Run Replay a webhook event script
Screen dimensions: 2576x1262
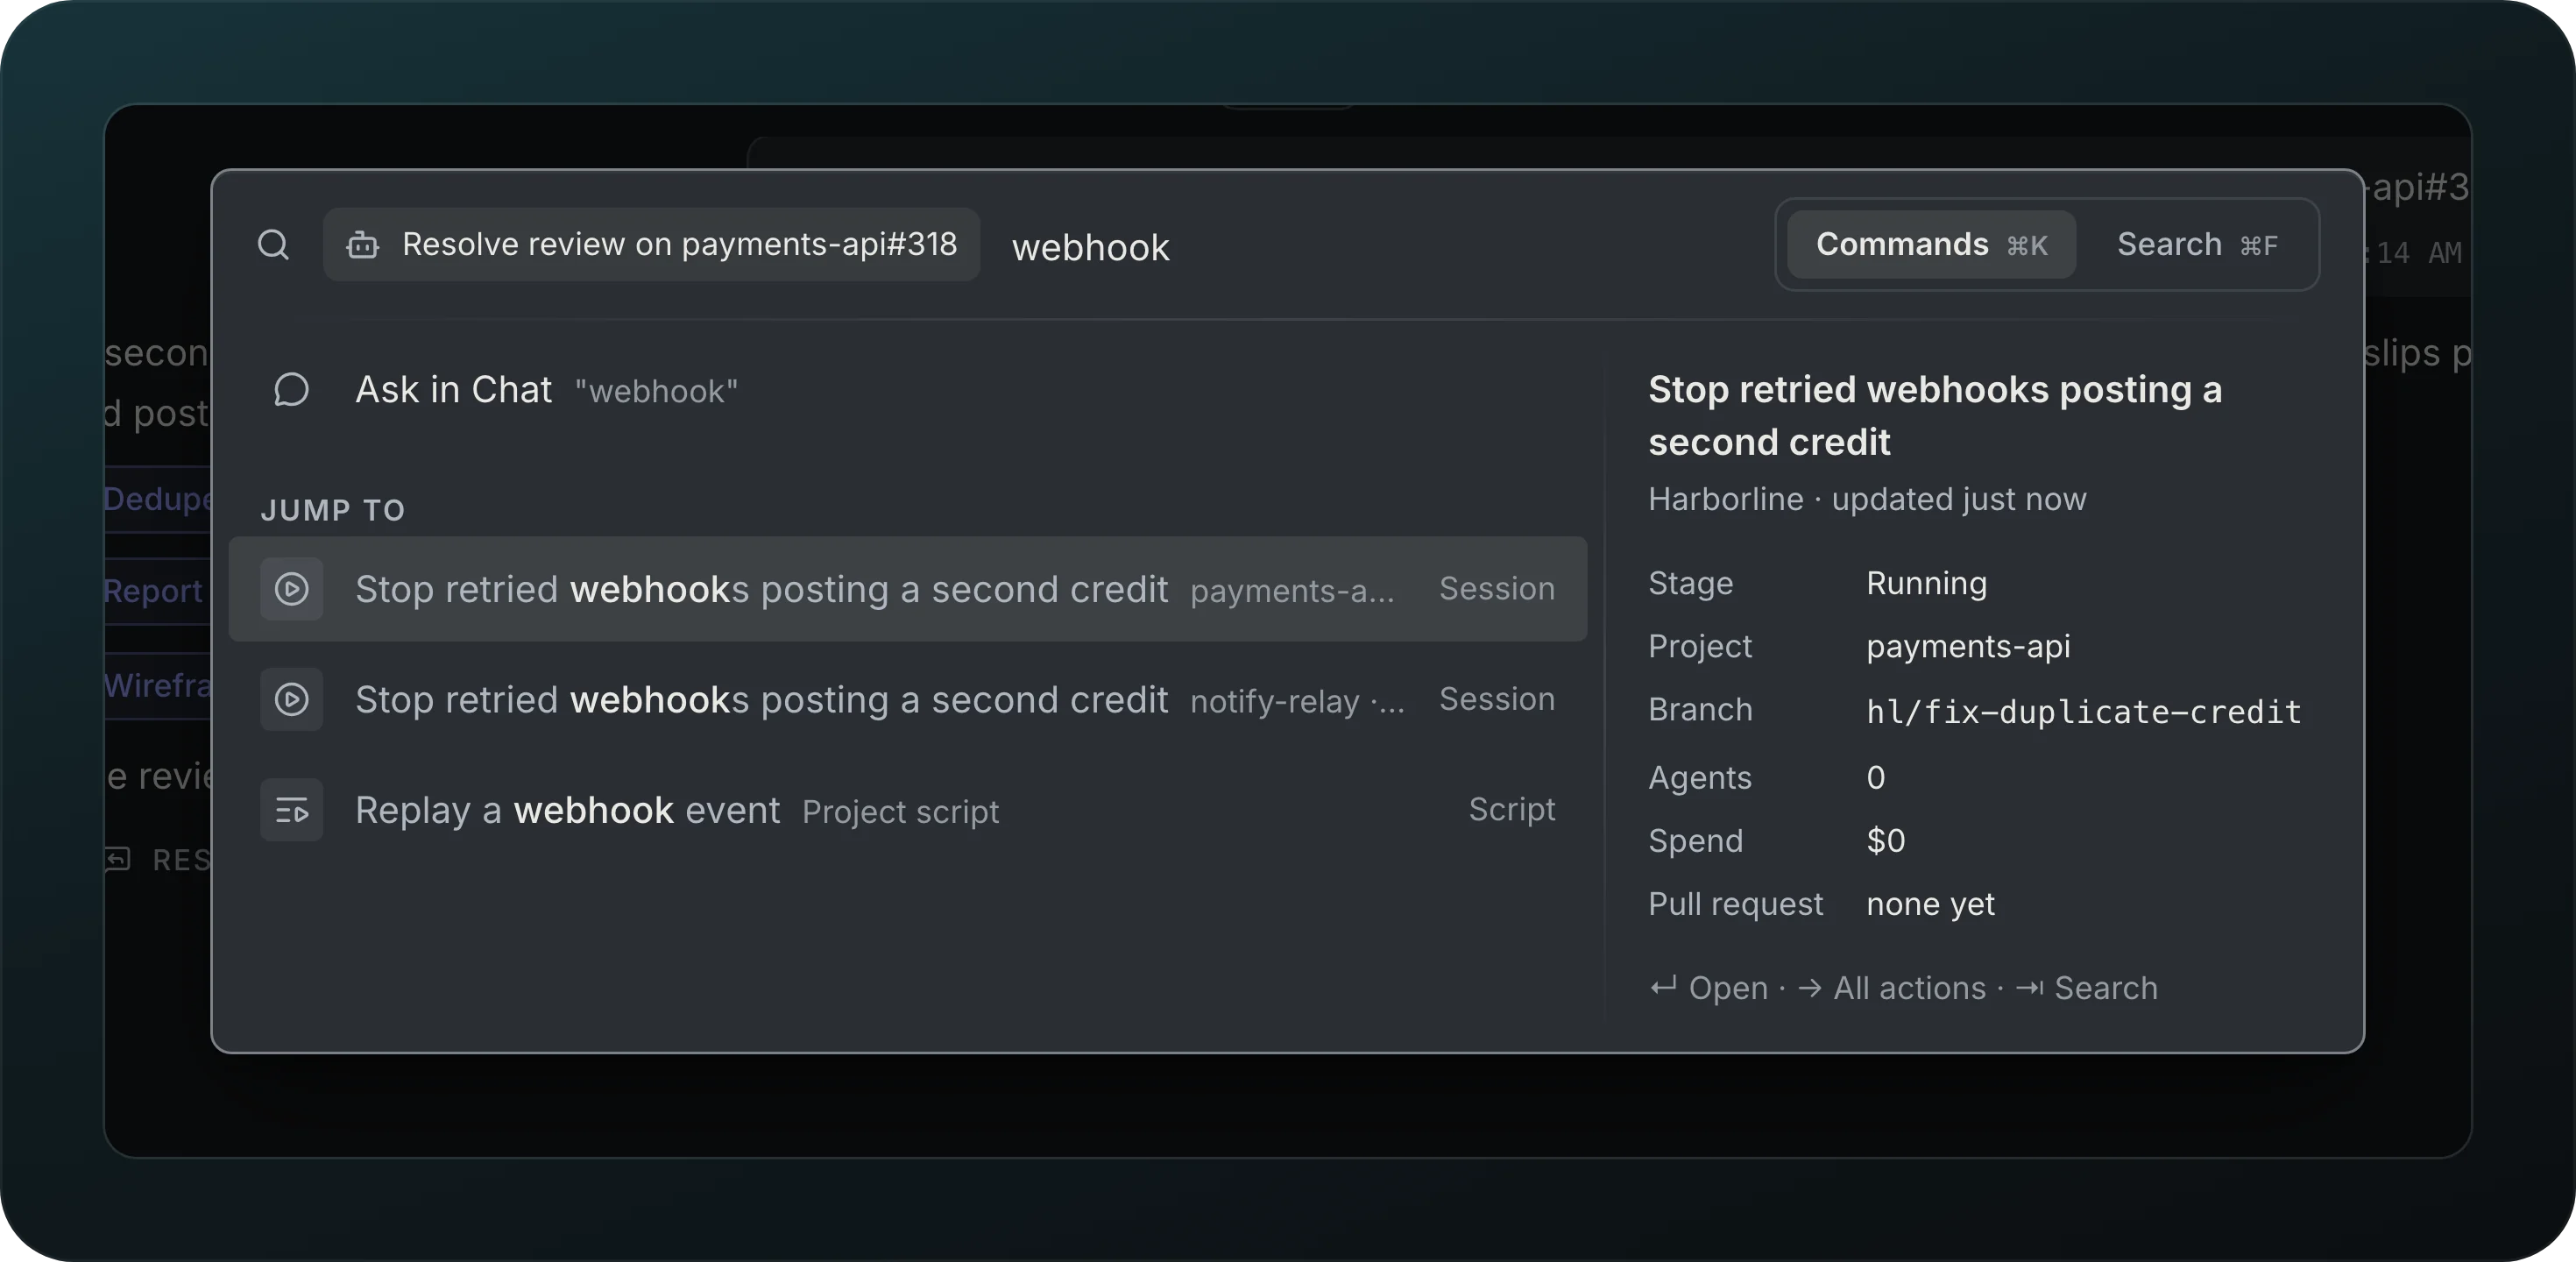[x=908, y=809]
